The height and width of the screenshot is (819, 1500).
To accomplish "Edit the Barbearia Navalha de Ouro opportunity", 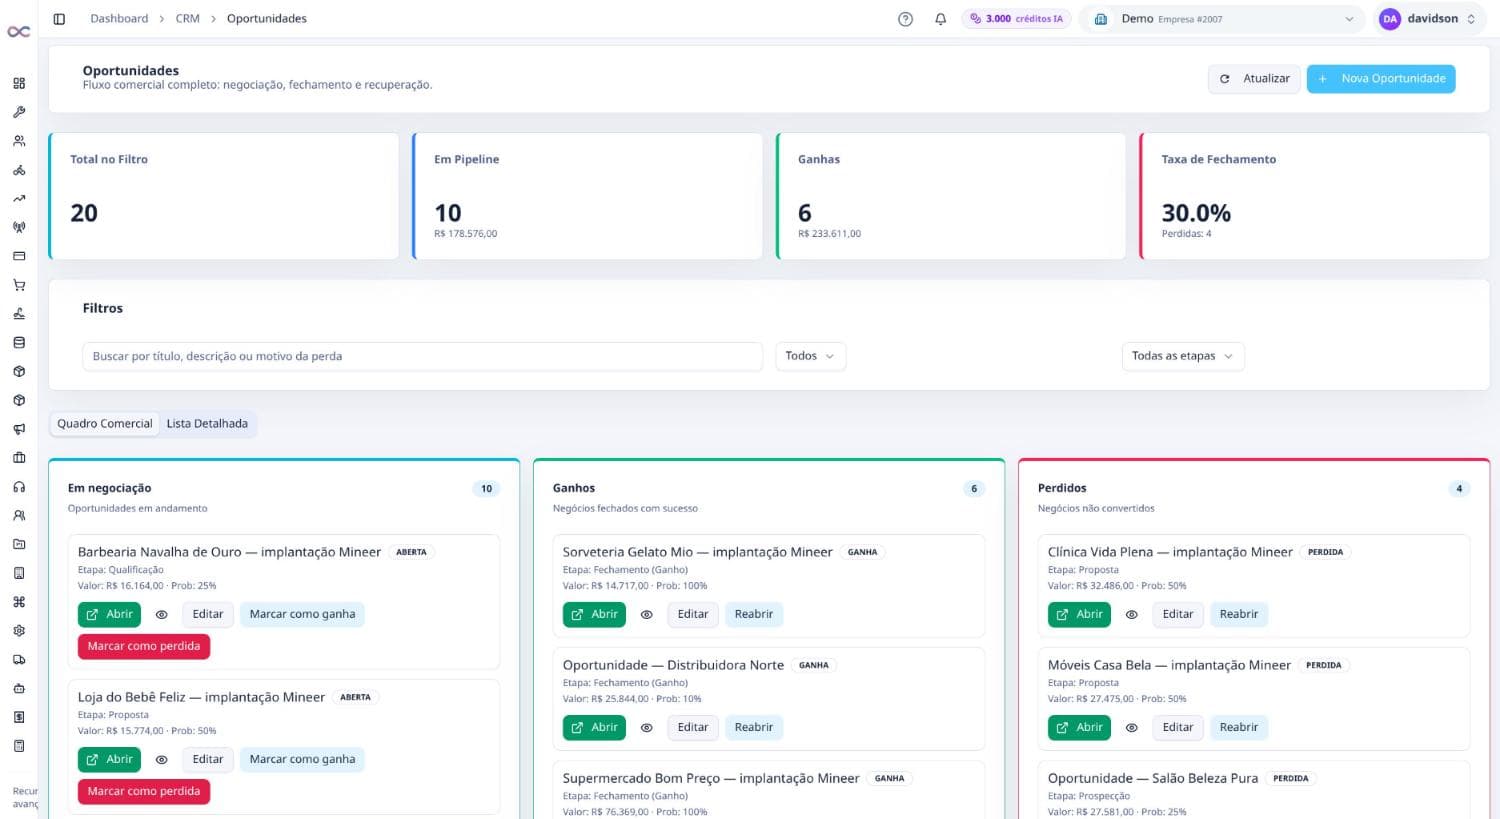I will [x=208, y=615].
